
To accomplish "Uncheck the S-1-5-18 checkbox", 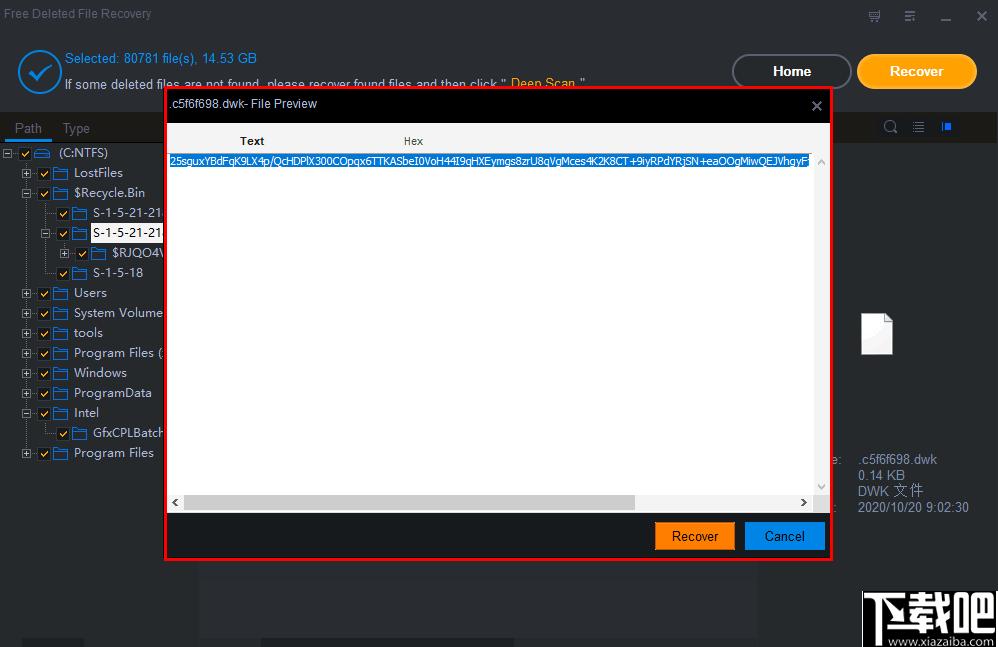I will [63, 274].
